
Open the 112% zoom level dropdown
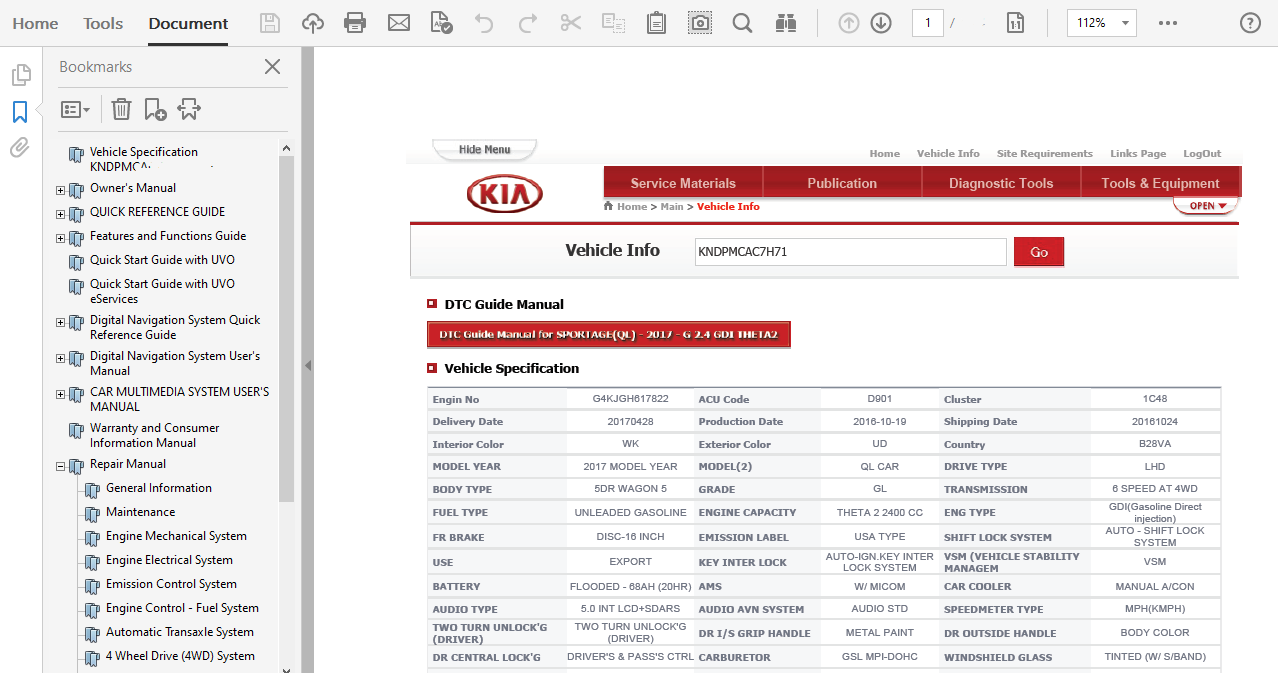(1126, 23)
